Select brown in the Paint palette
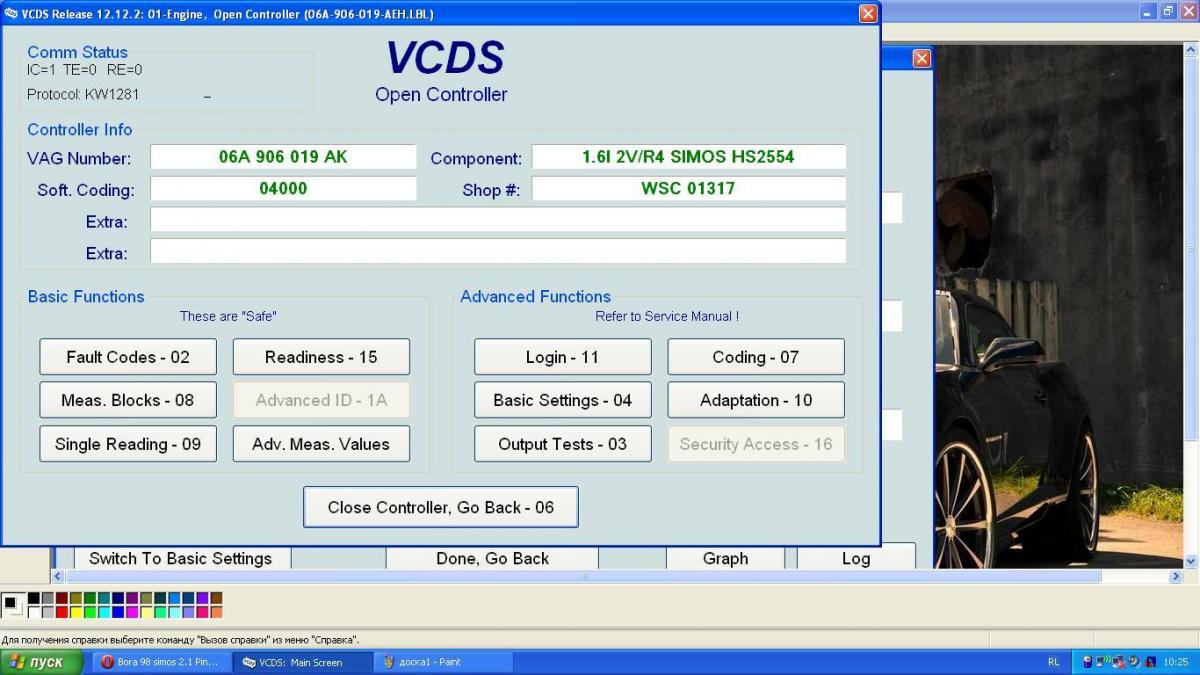Viewport: 1200px width, 675px height. [216, 598]
